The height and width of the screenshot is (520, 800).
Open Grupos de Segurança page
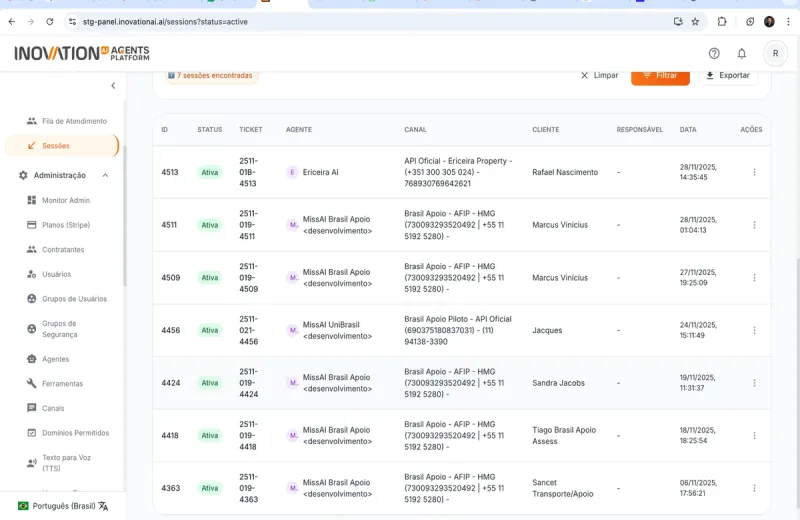pos(62,329)
